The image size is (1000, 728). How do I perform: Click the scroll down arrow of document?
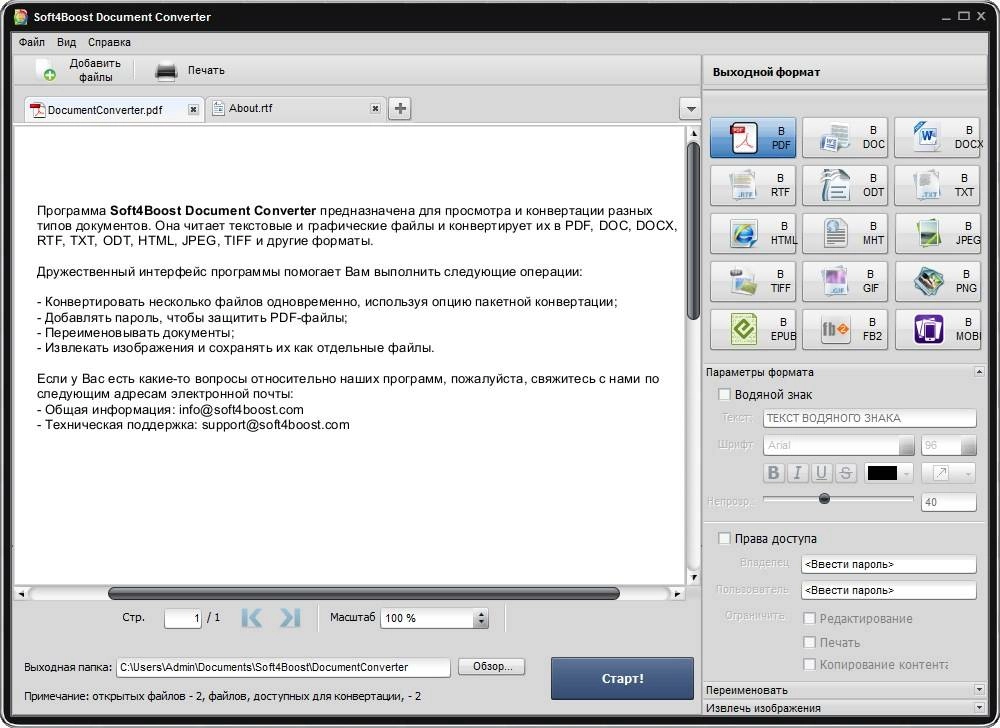(693, 578)
